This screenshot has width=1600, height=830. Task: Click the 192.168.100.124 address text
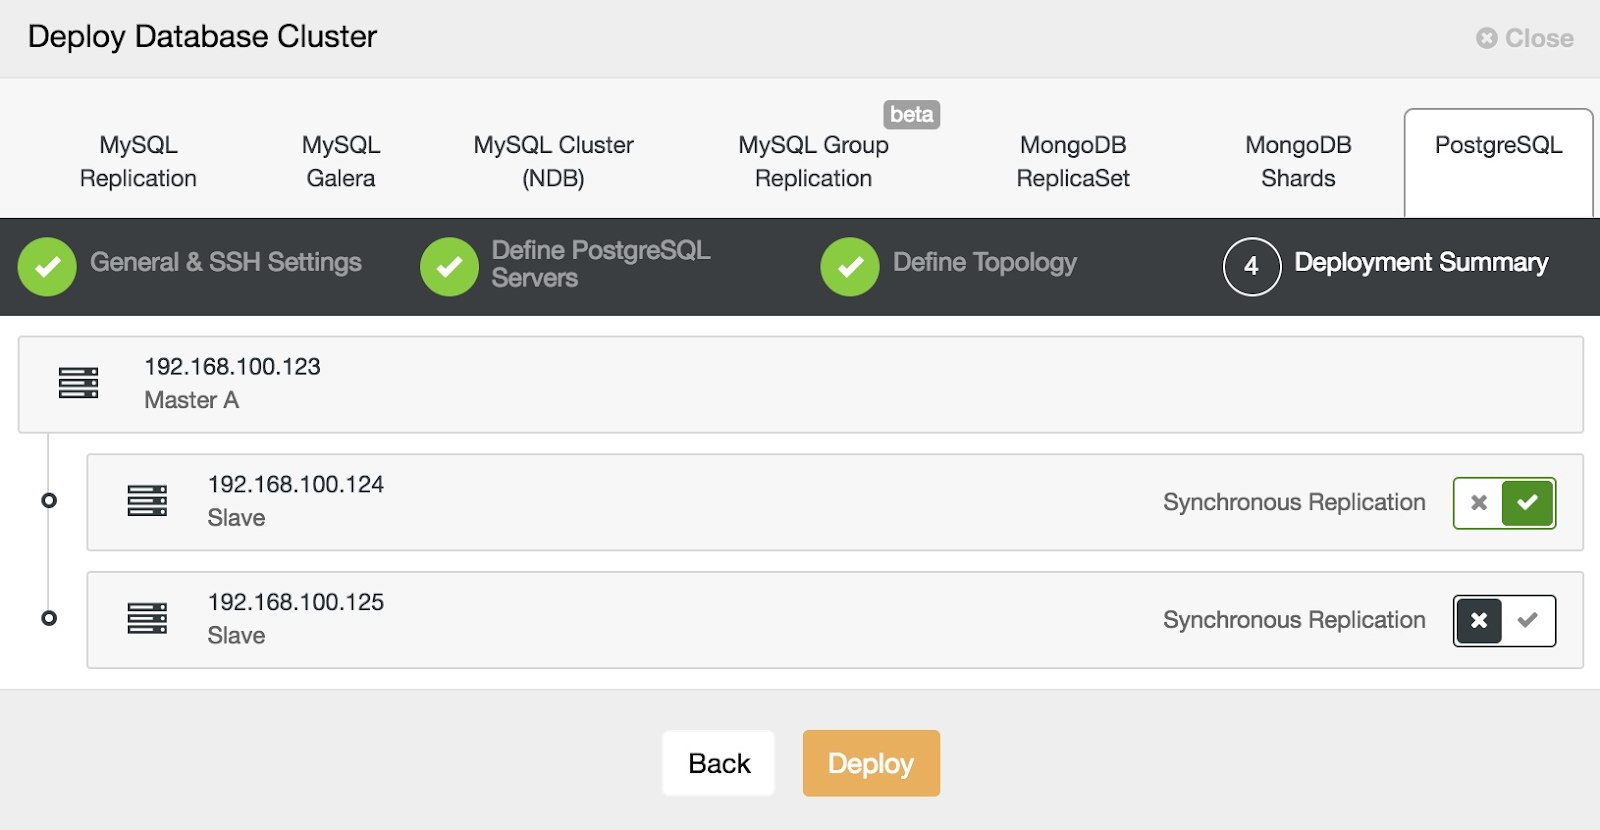tap(296, 485)
